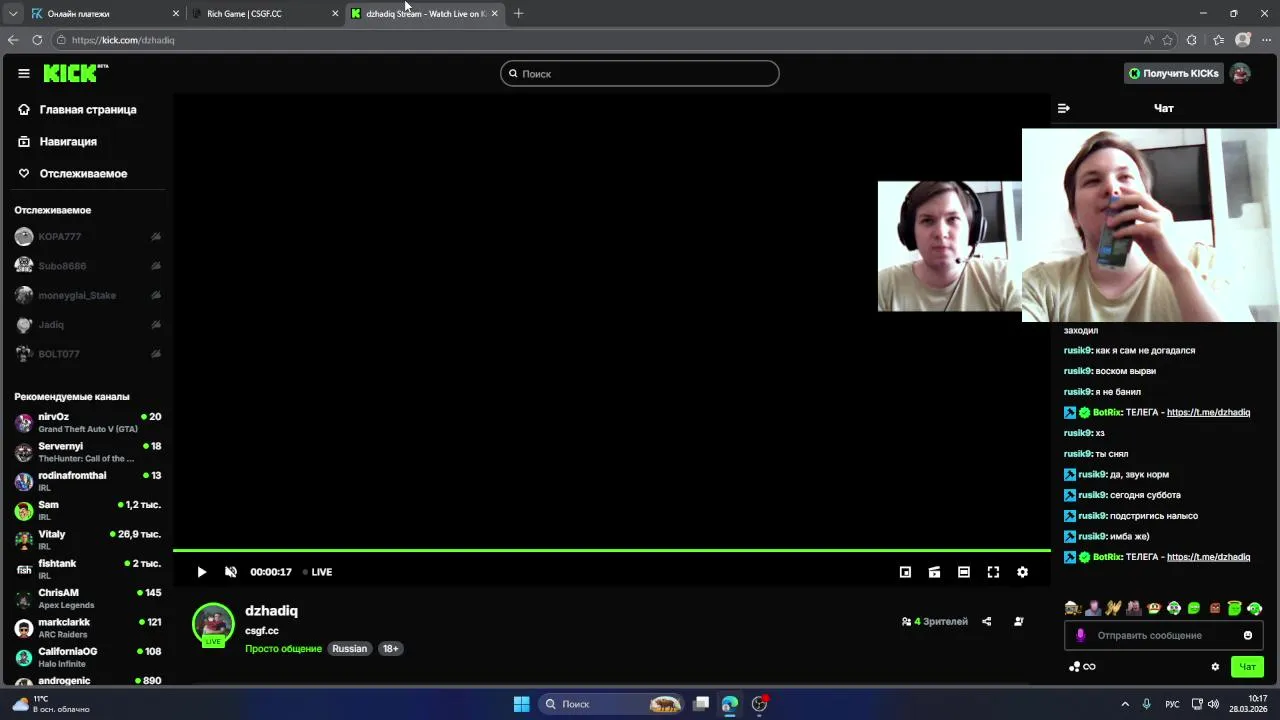The height and width of the screenshot is (720, 1280).
Task: Click the first quick emote in chat row
Action: [x=1073, y=608]
